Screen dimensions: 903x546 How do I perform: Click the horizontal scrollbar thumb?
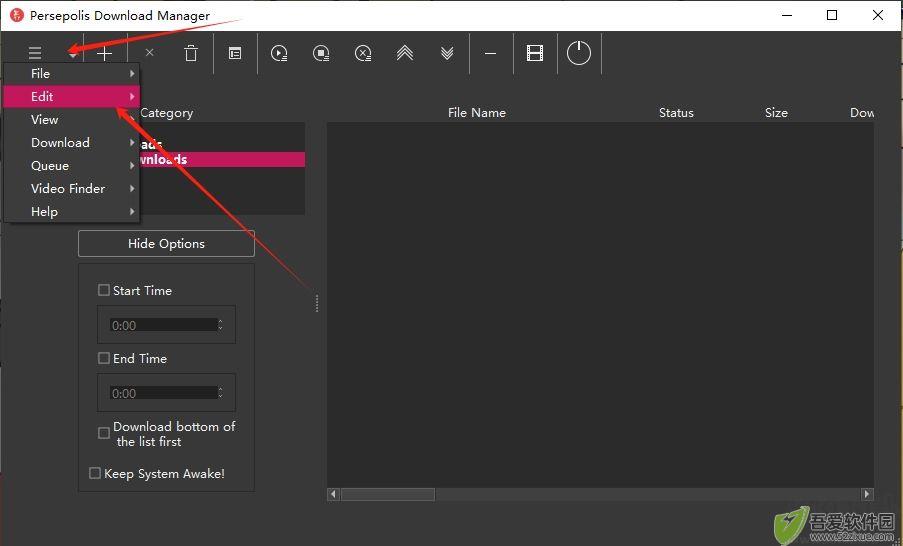click(388, 494)
